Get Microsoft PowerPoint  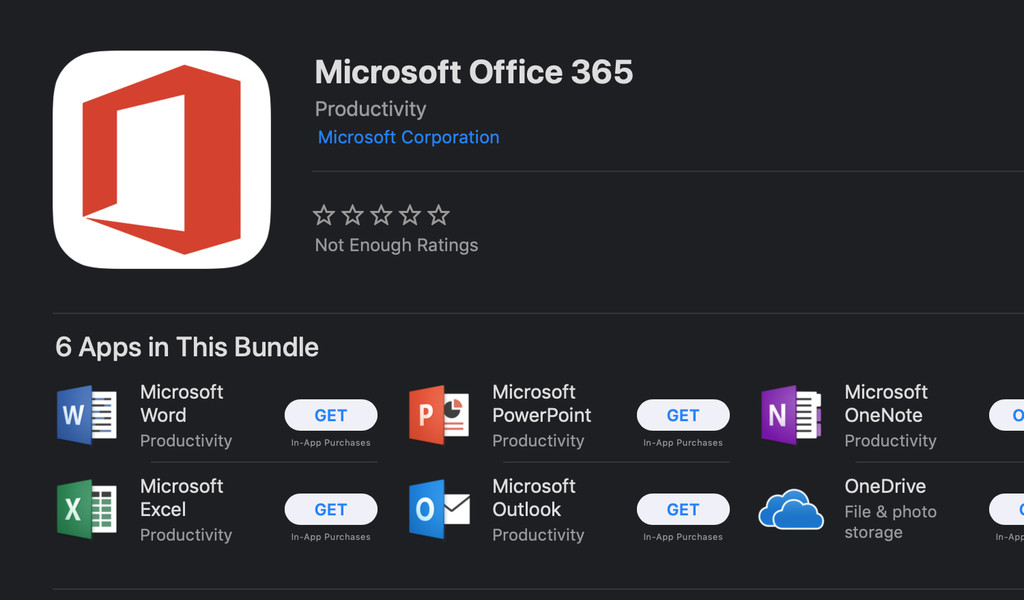pyautogui.click(x=683, y=415)
